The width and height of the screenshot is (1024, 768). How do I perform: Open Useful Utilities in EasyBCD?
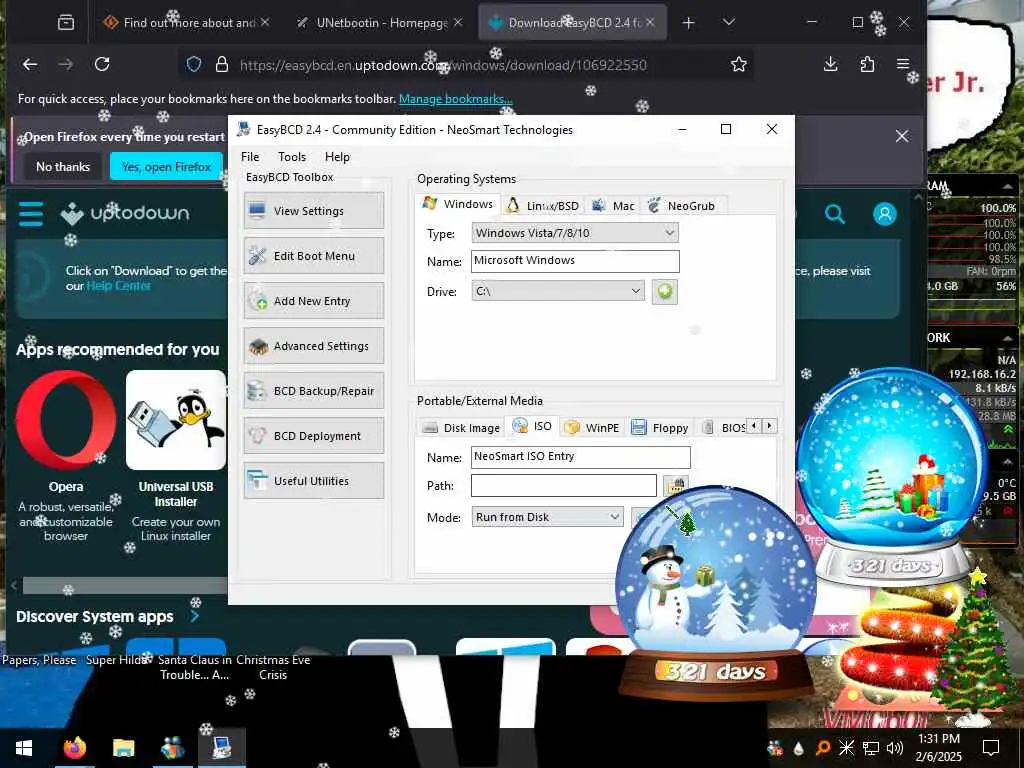(x=313, y=481)
